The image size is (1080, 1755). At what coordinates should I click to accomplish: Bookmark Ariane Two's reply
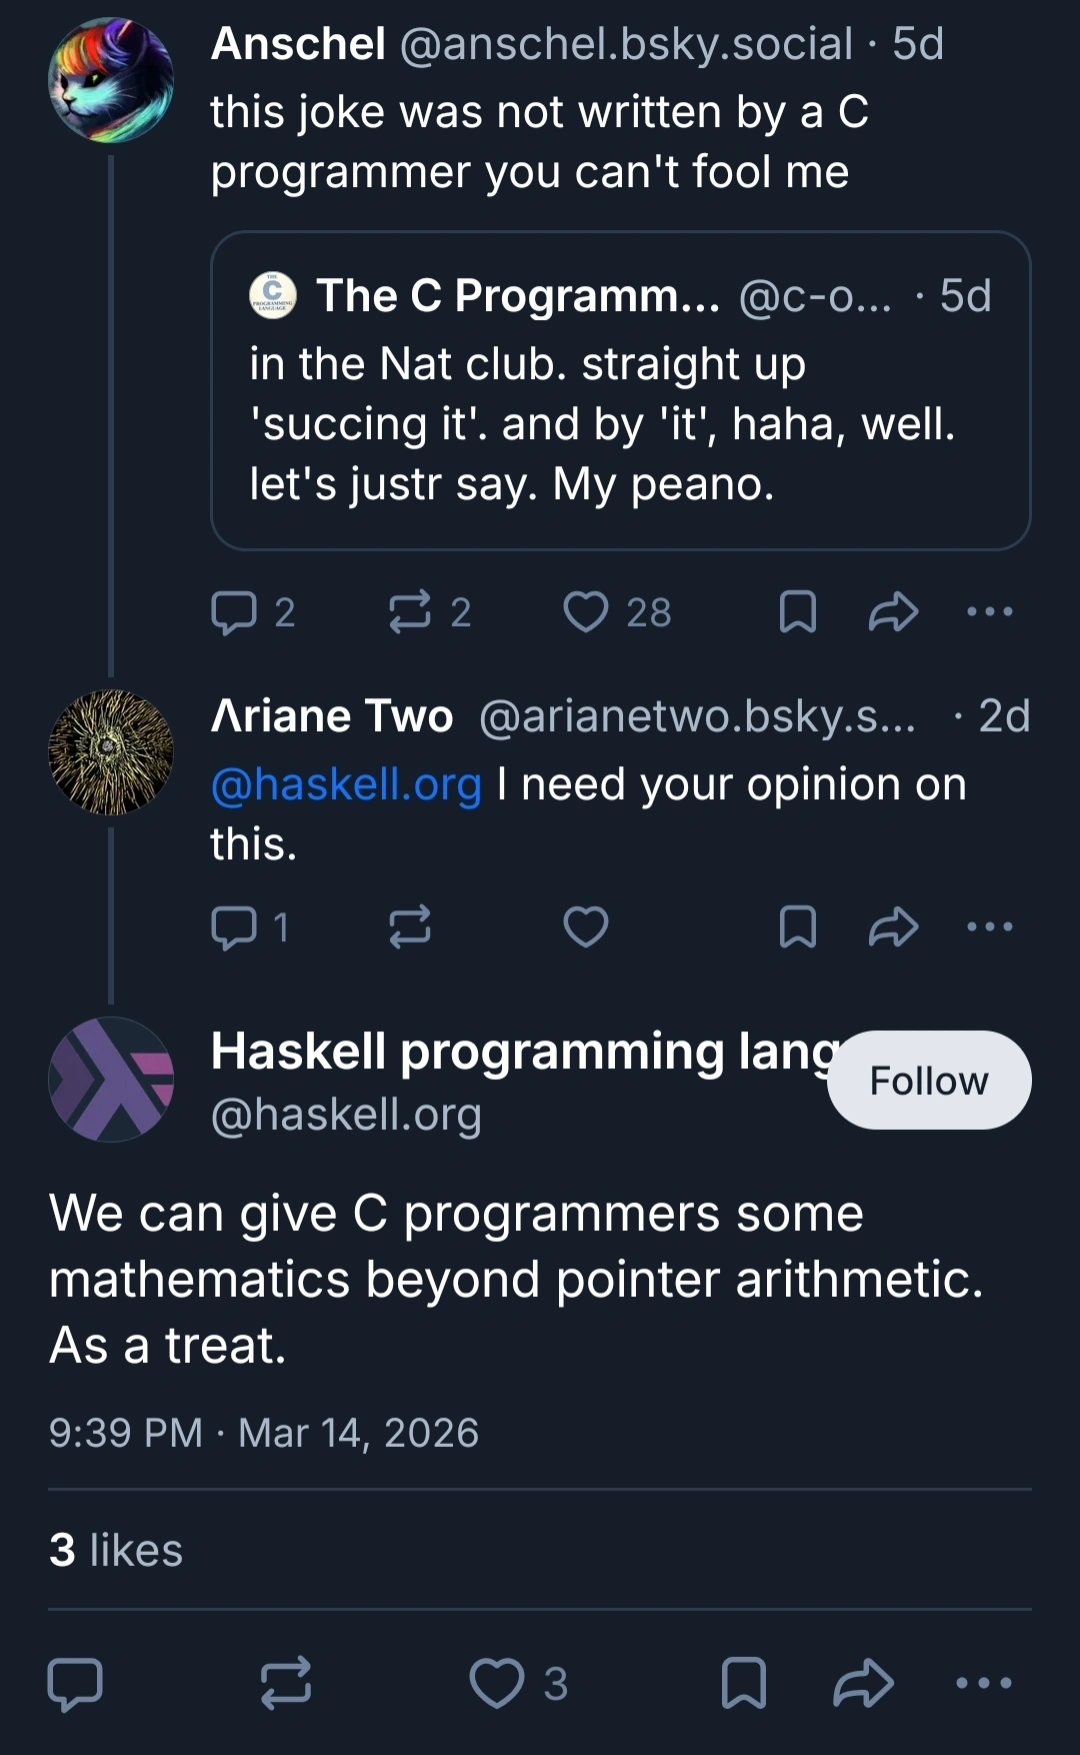pyautogui.click(x=795, y=925)
